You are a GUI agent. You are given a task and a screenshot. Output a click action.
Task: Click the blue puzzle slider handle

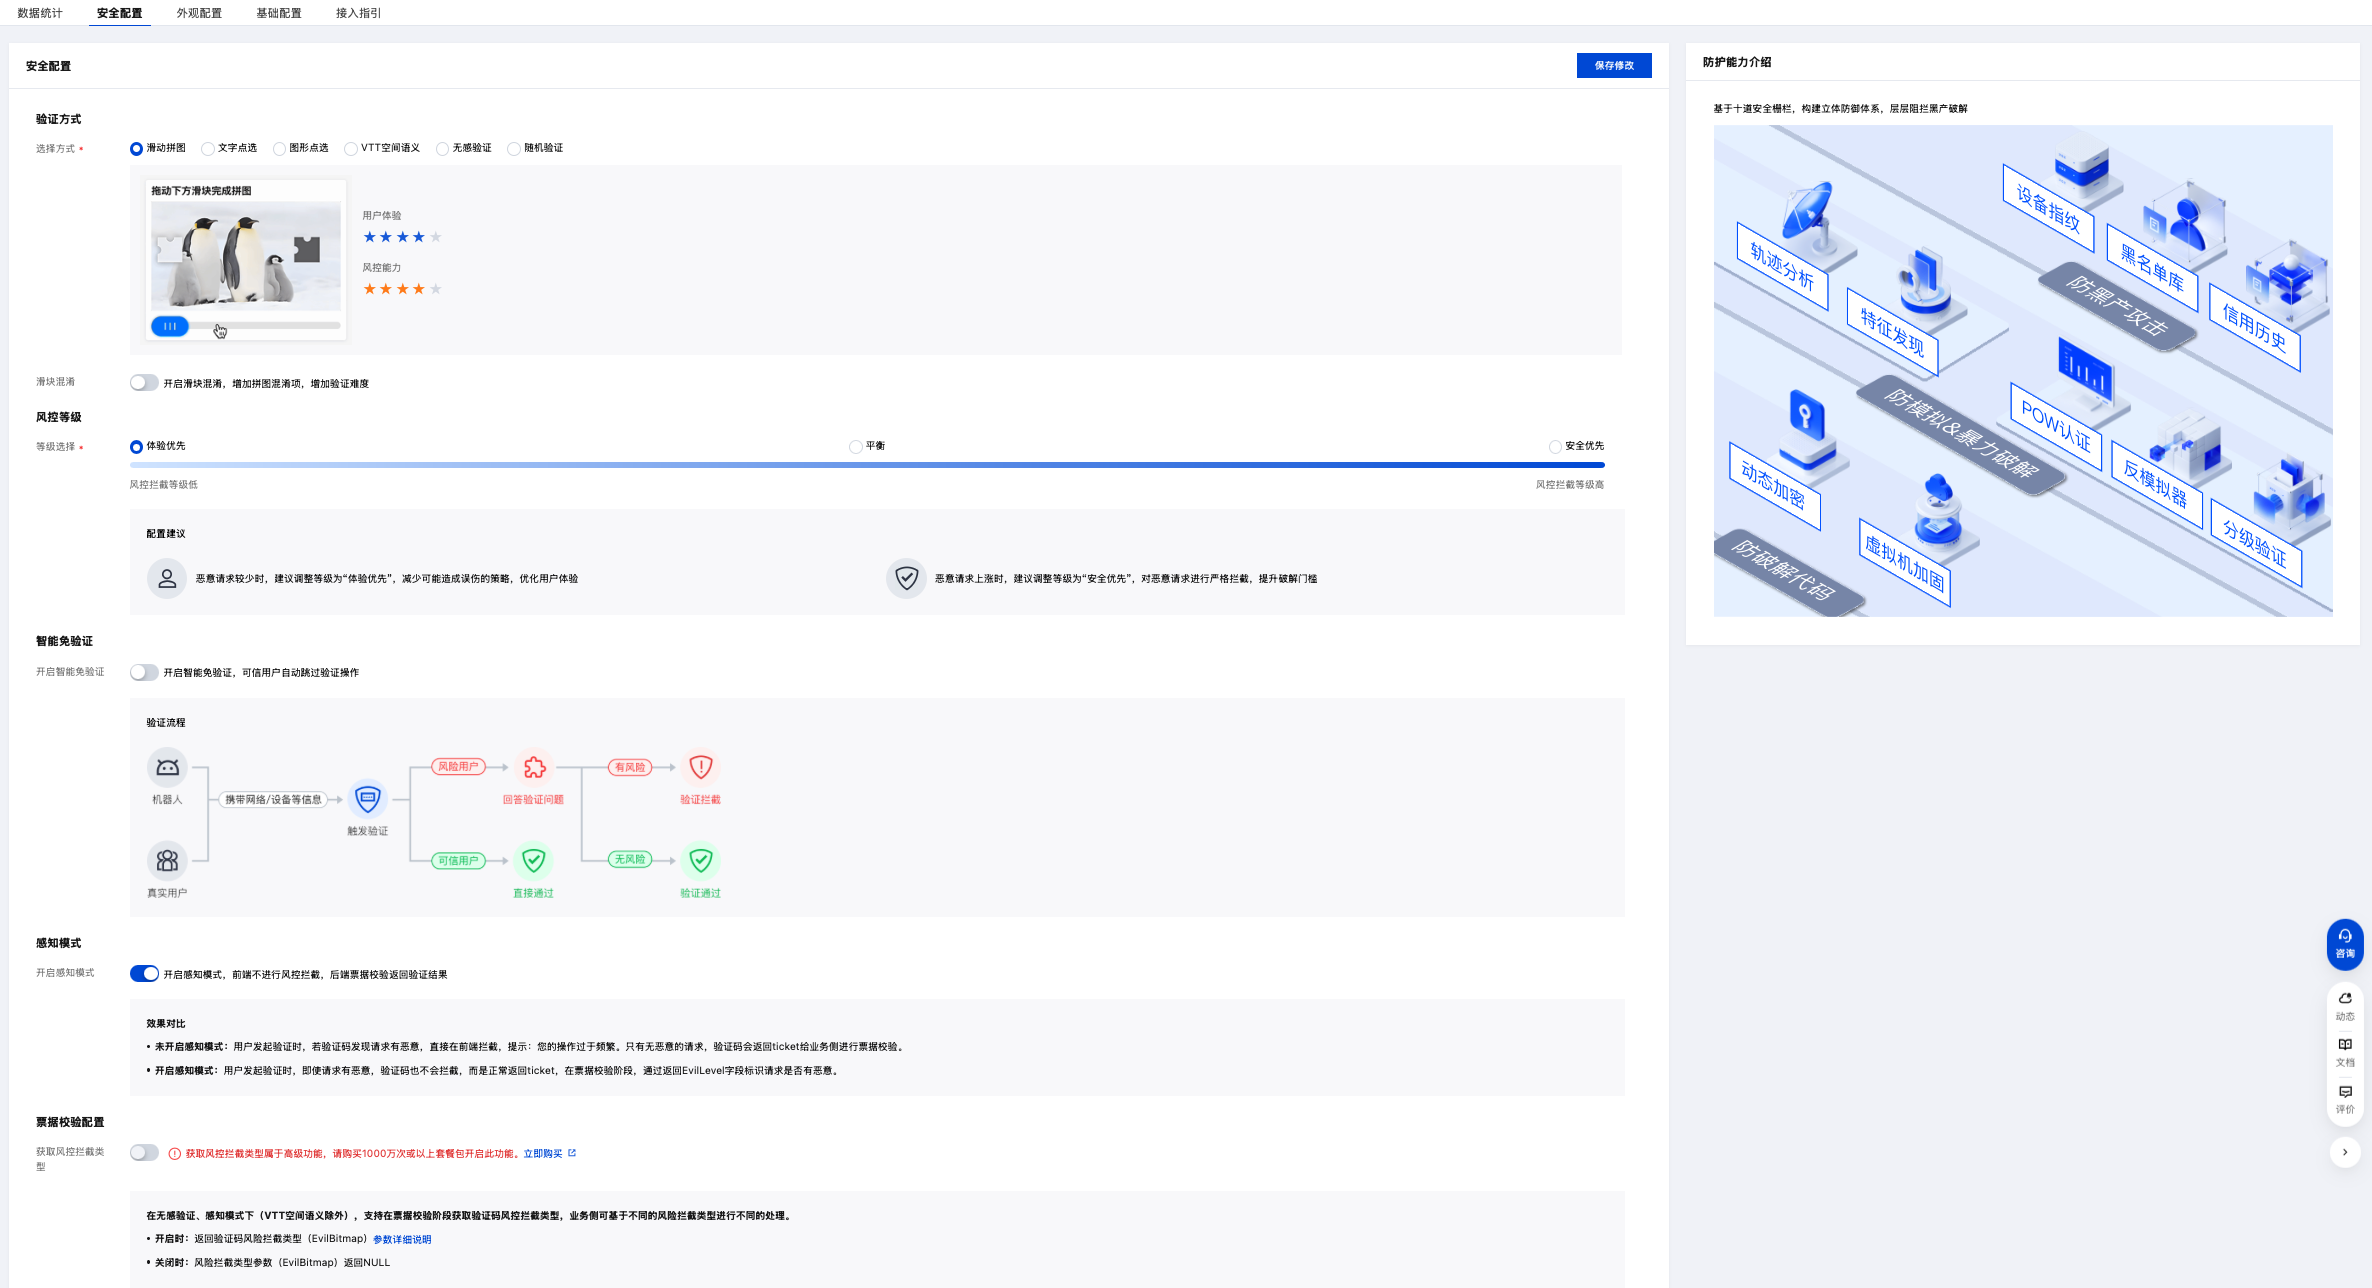click(x=170, y=326)
